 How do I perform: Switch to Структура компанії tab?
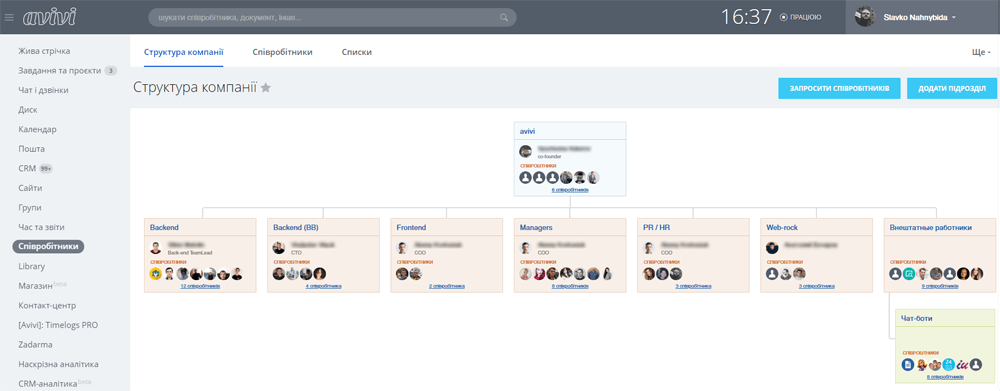(x=184, y=52)
